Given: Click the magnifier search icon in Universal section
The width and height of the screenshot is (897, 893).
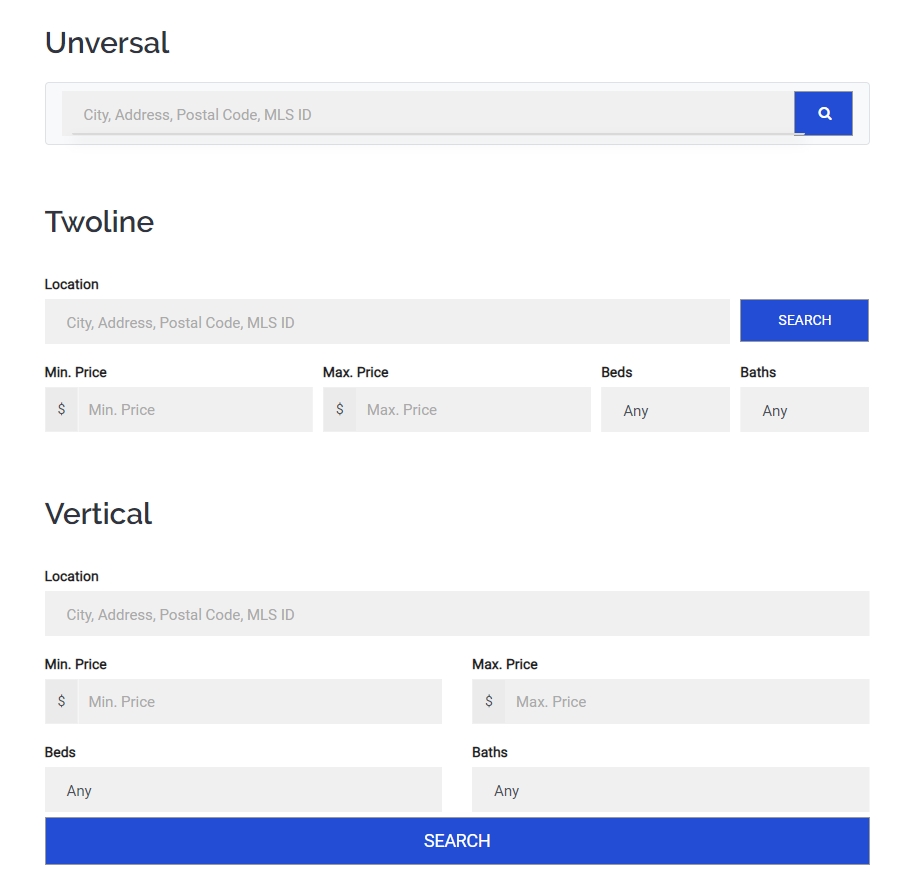Looking at the screenshot, I should click(x=823, y=114).
